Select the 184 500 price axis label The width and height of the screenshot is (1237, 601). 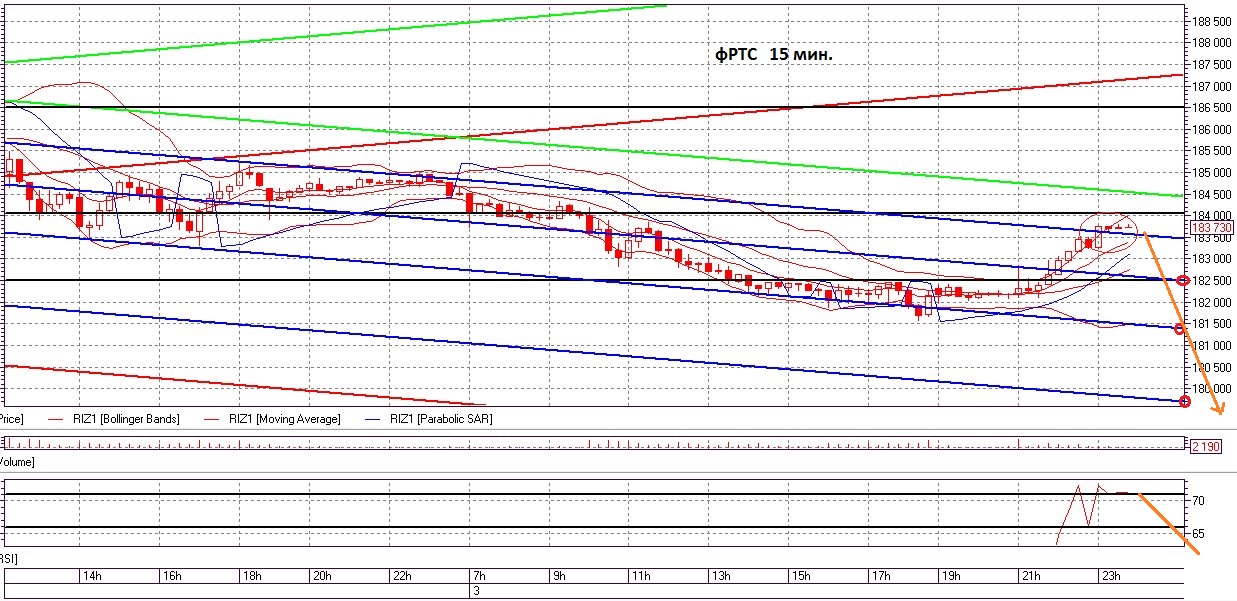click(x=1210, y=194)
